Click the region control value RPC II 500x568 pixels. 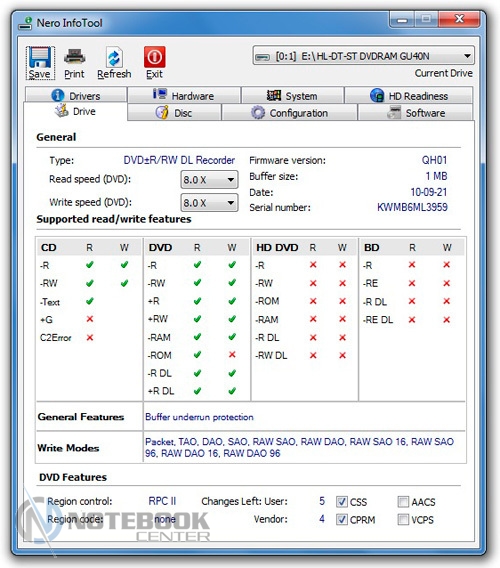162,501
